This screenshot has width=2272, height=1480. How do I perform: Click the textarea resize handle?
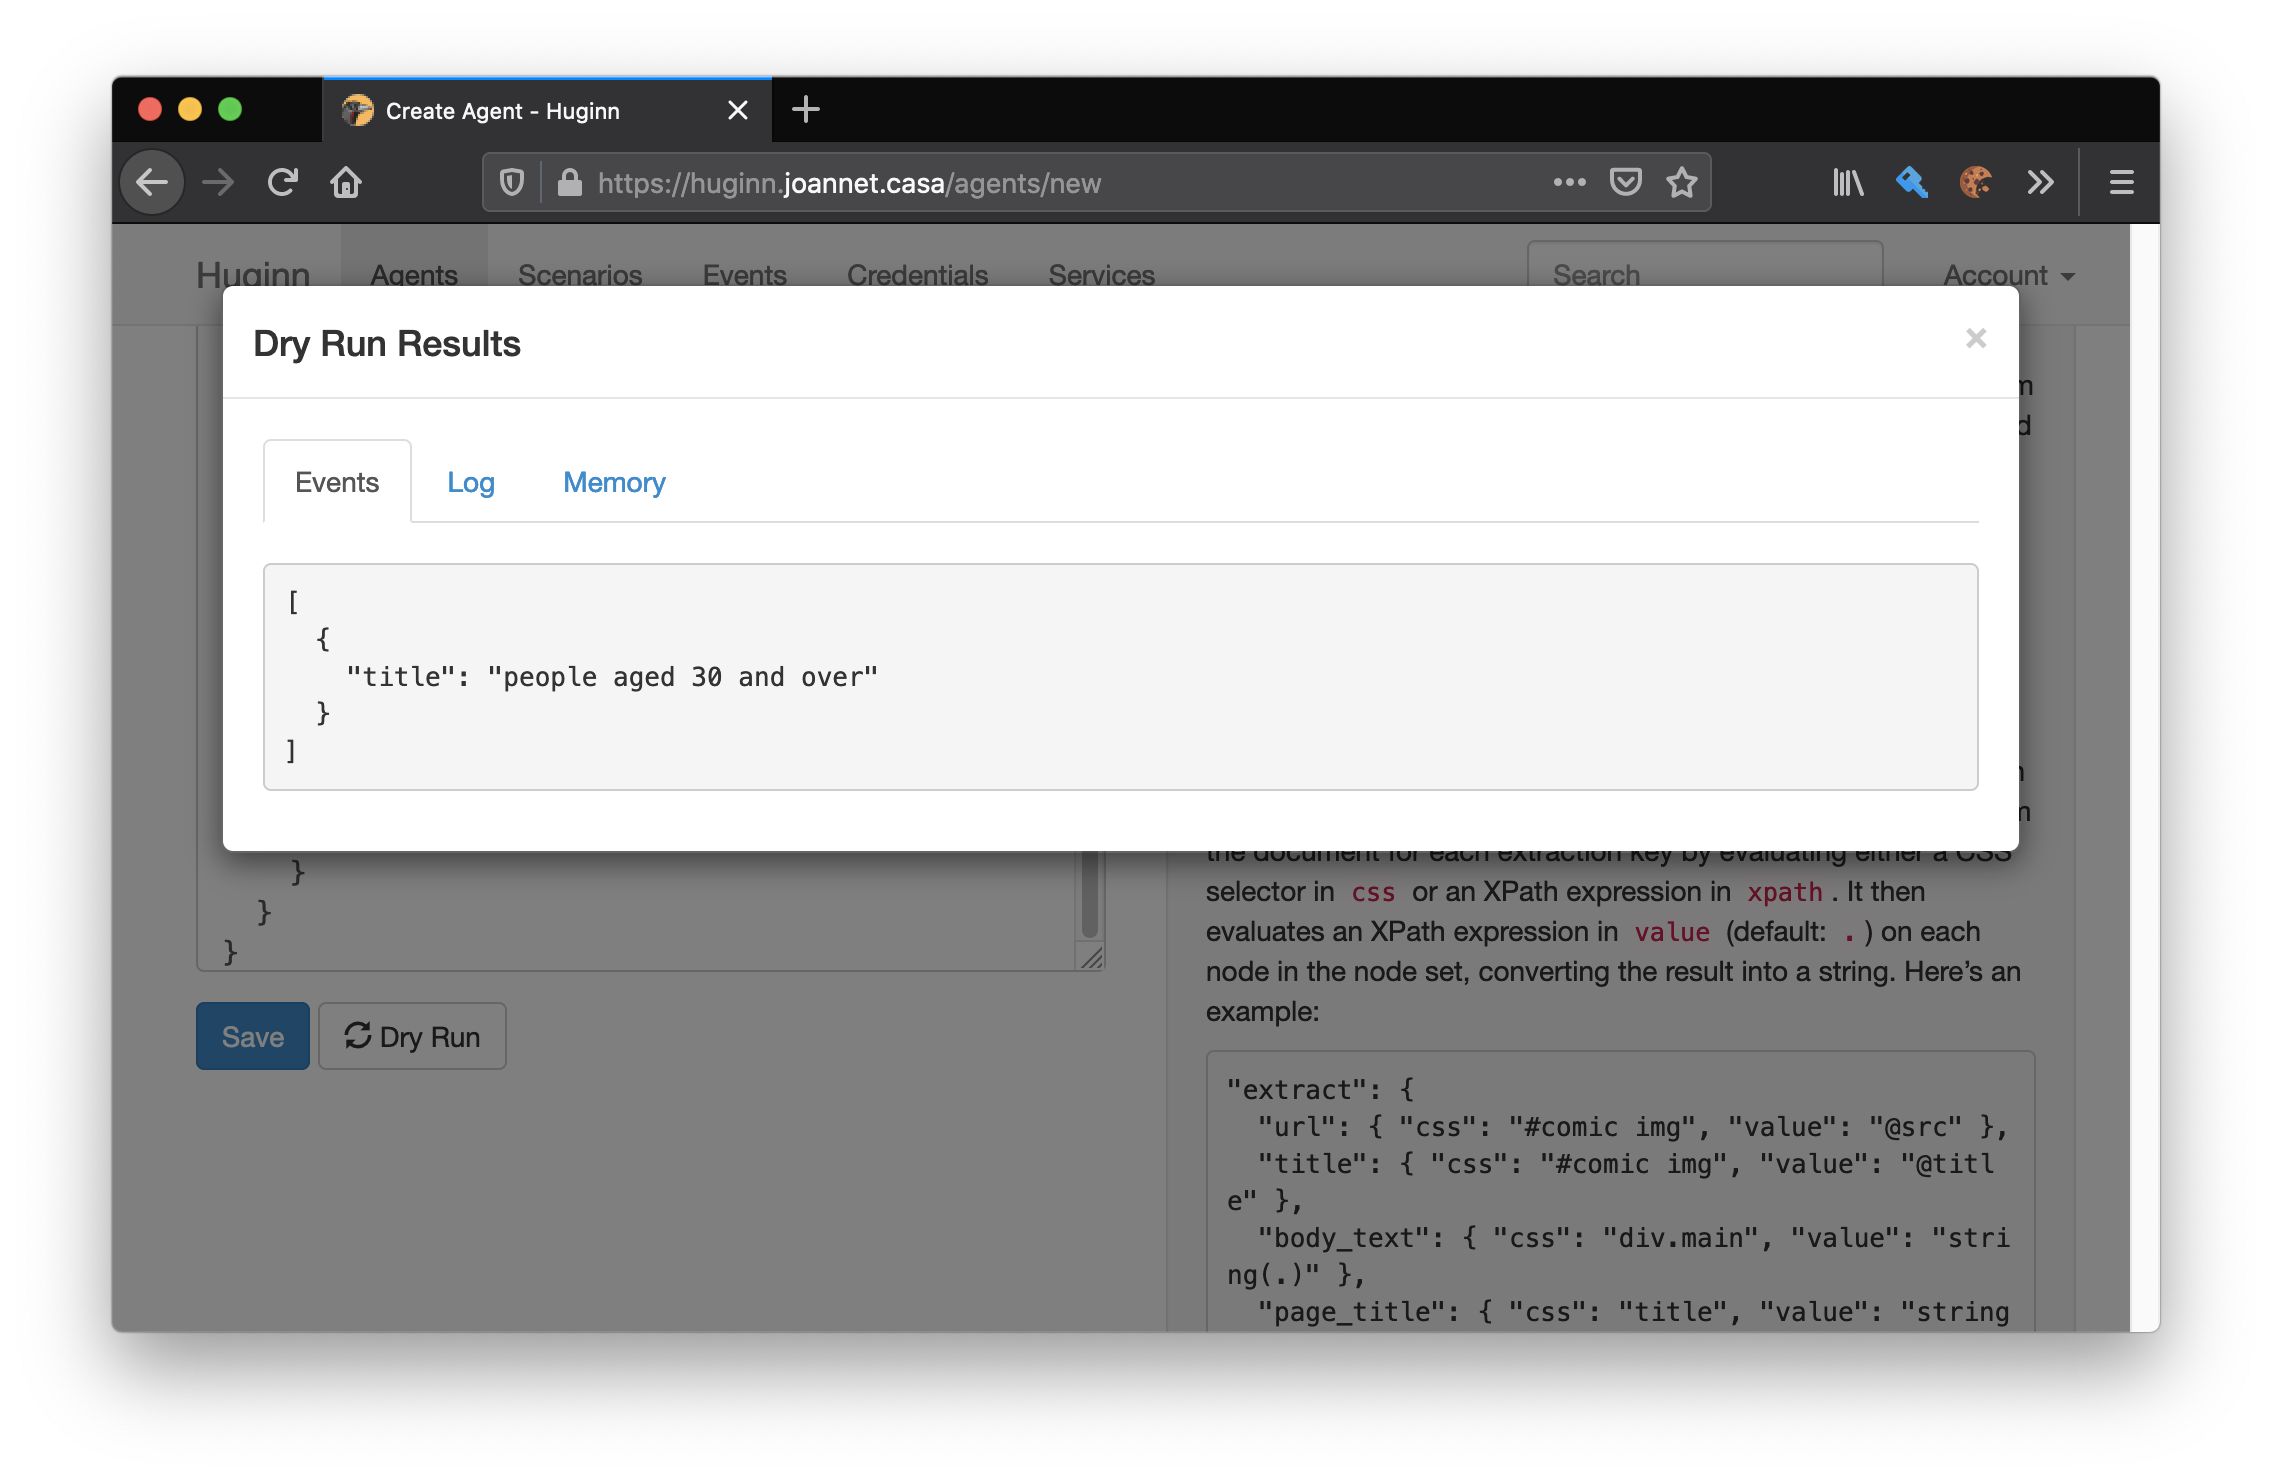(1091, 957)
